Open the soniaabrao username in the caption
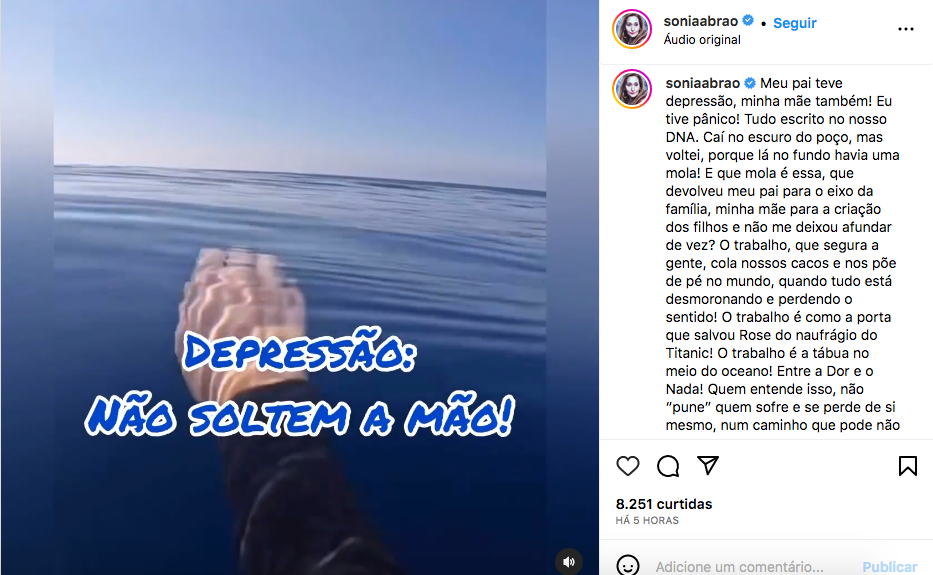The height and width of the screenshot is (575, 933). coord(702,83)
